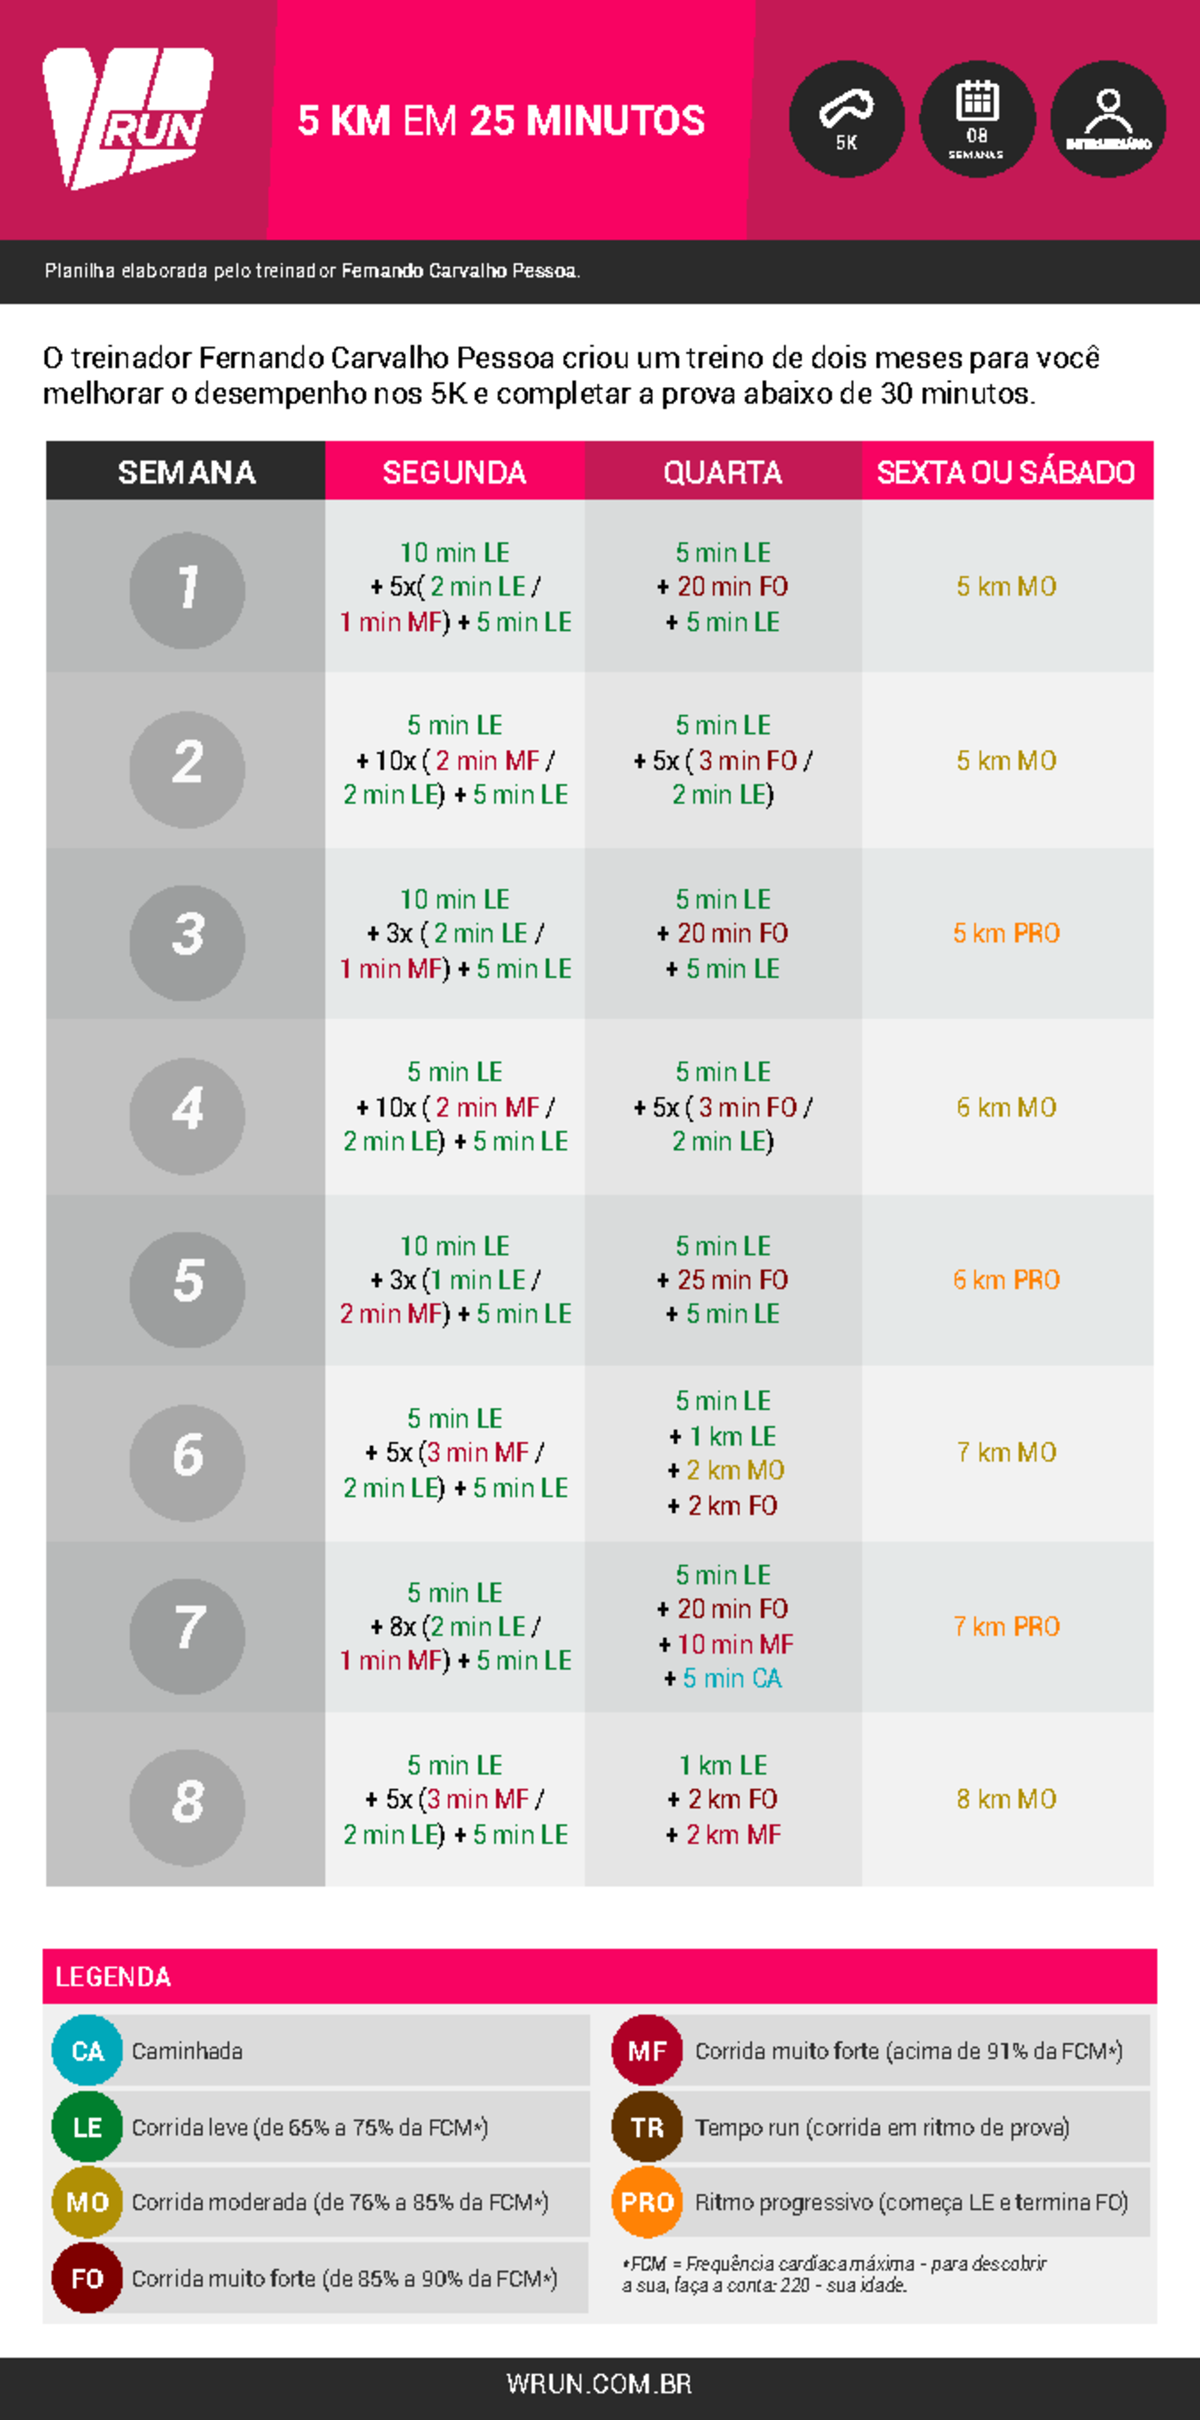Viewport: 1200px width, 2420px height.
Task: Click the yellow MO legend color circle
Action: click(87, 2202)
